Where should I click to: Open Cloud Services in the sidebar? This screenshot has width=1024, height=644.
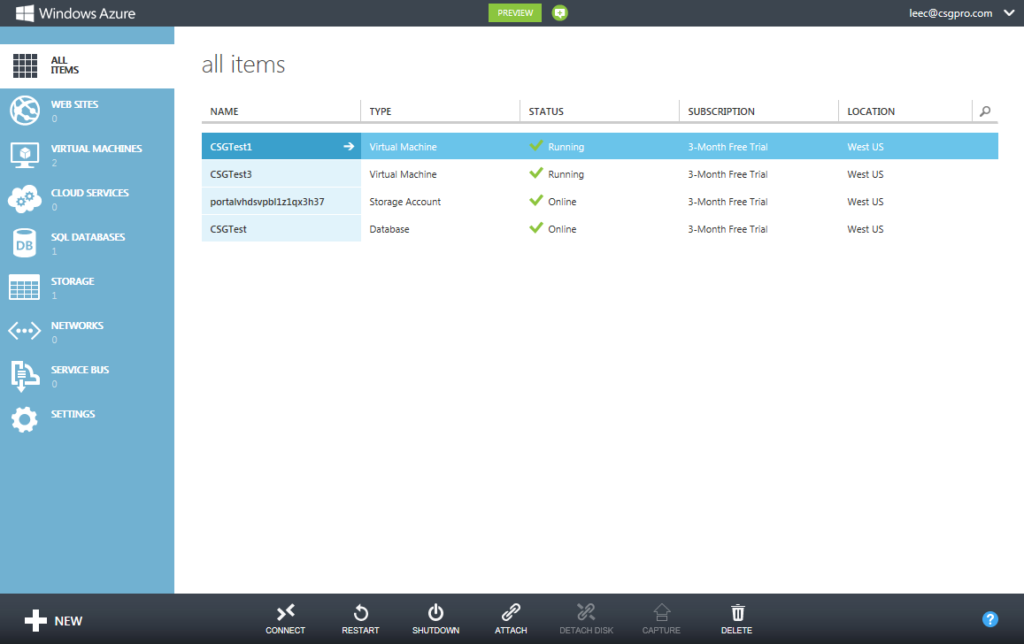24,198
